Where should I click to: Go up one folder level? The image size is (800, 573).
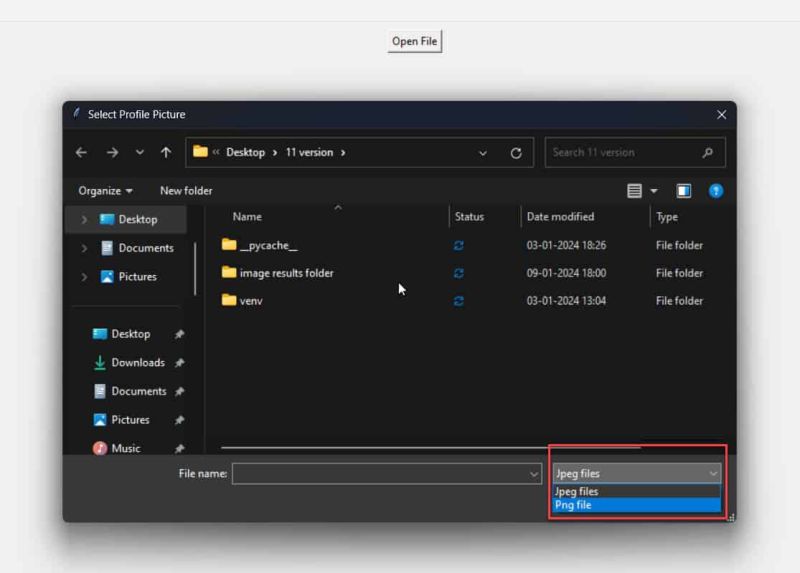click(x=166, y=152)
